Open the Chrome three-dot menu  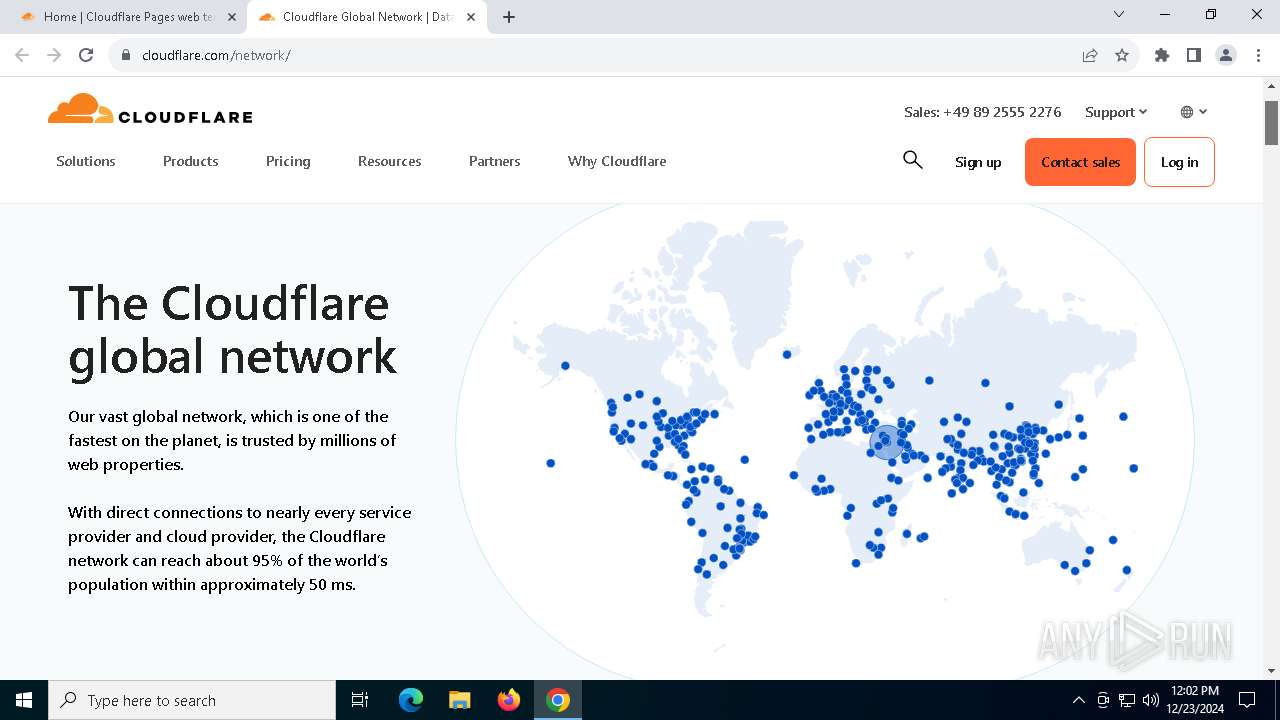point(1258,55)
